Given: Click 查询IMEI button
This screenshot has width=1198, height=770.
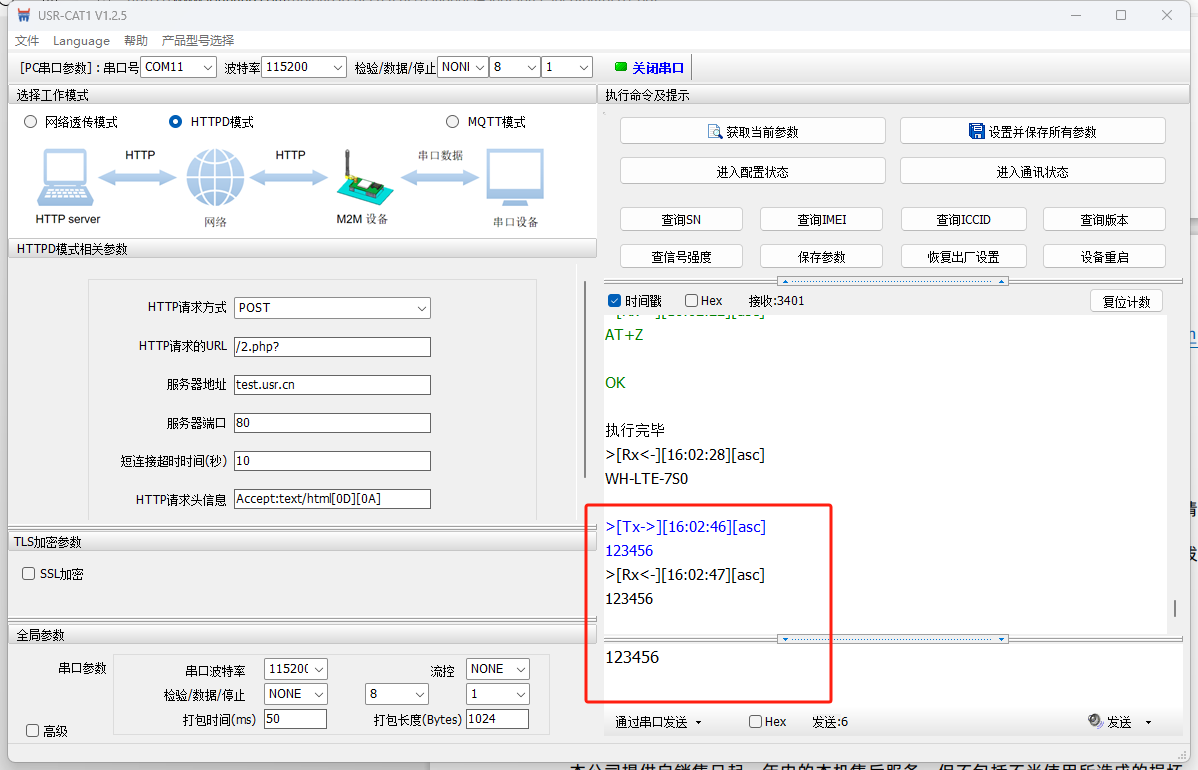Looking at the screenshot, I should (821, 219).
